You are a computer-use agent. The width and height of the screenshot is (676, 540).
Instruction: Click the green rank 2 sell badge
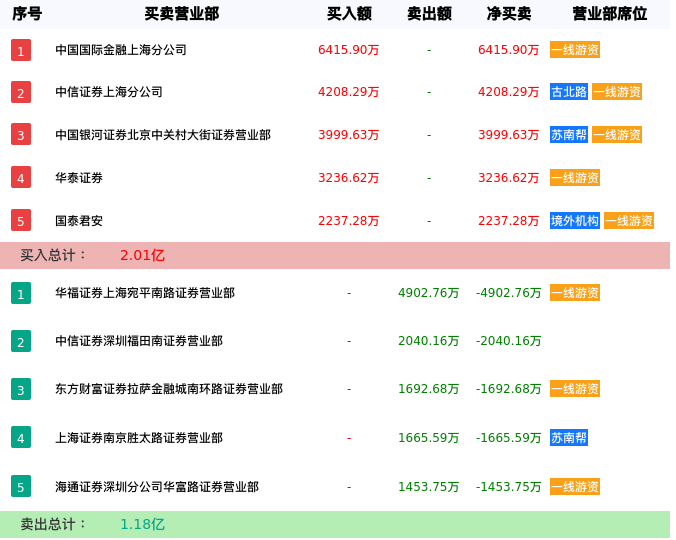tap(21, 341)
